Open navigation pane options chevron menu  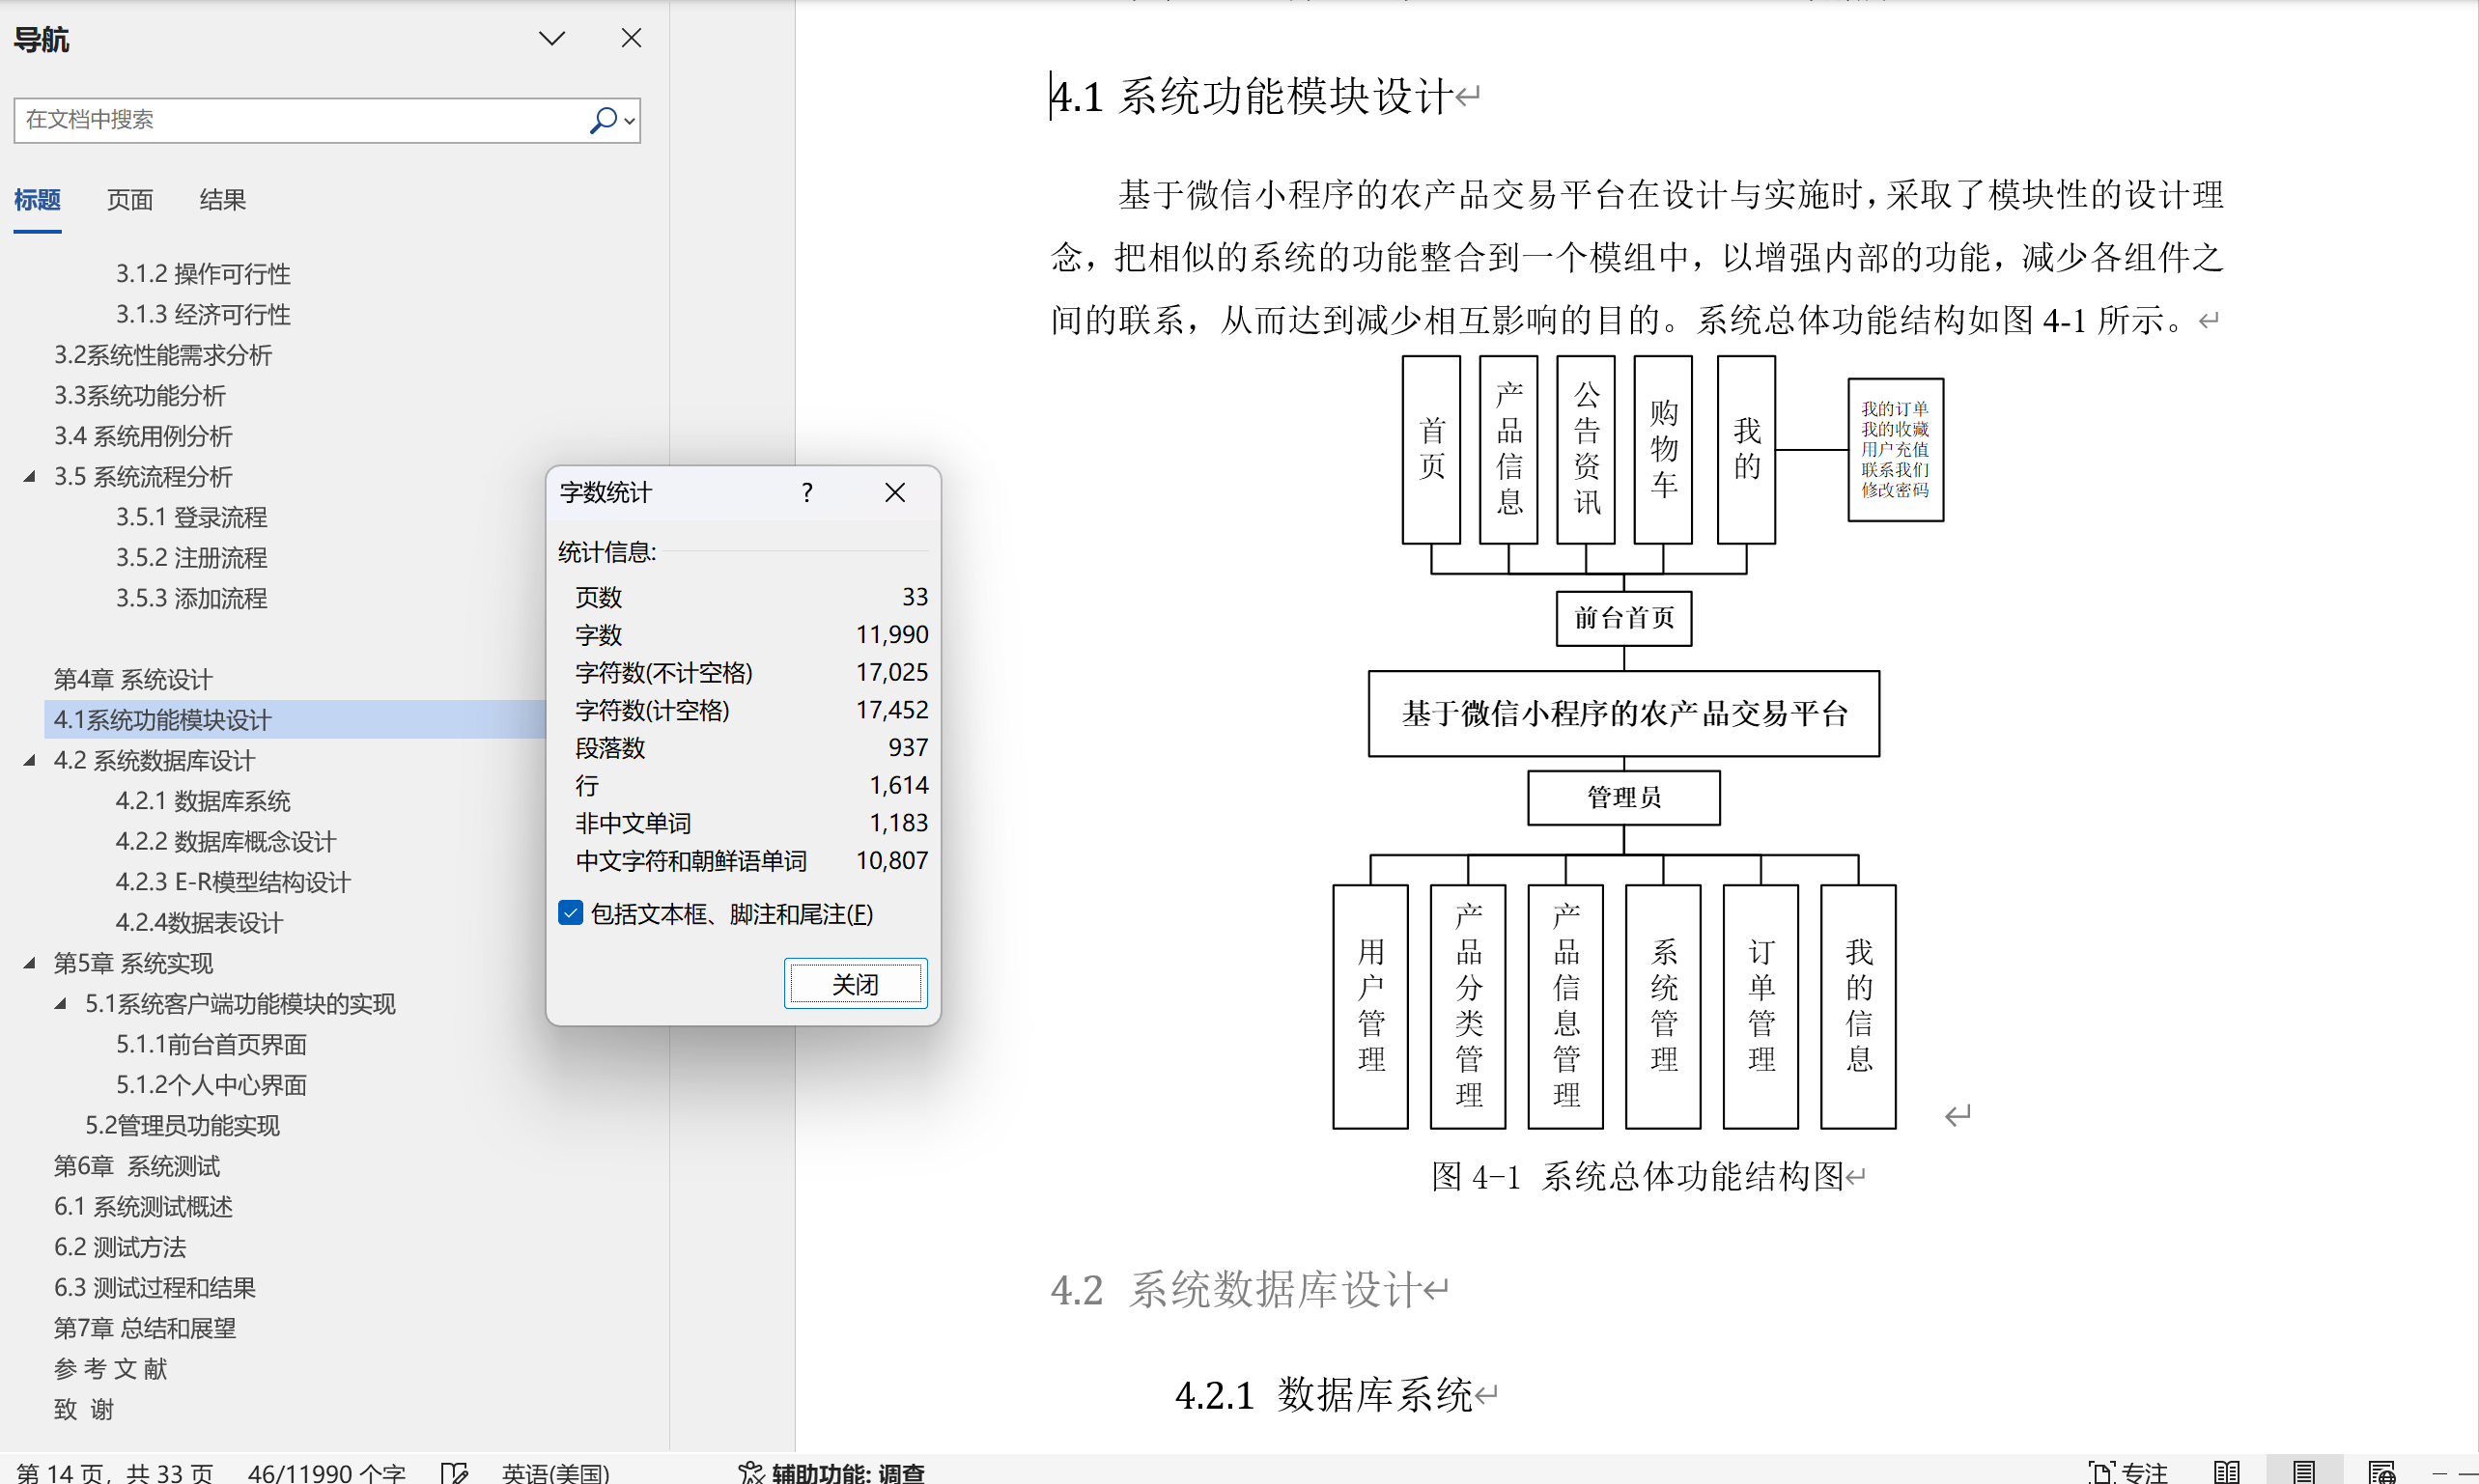[552, 38]
